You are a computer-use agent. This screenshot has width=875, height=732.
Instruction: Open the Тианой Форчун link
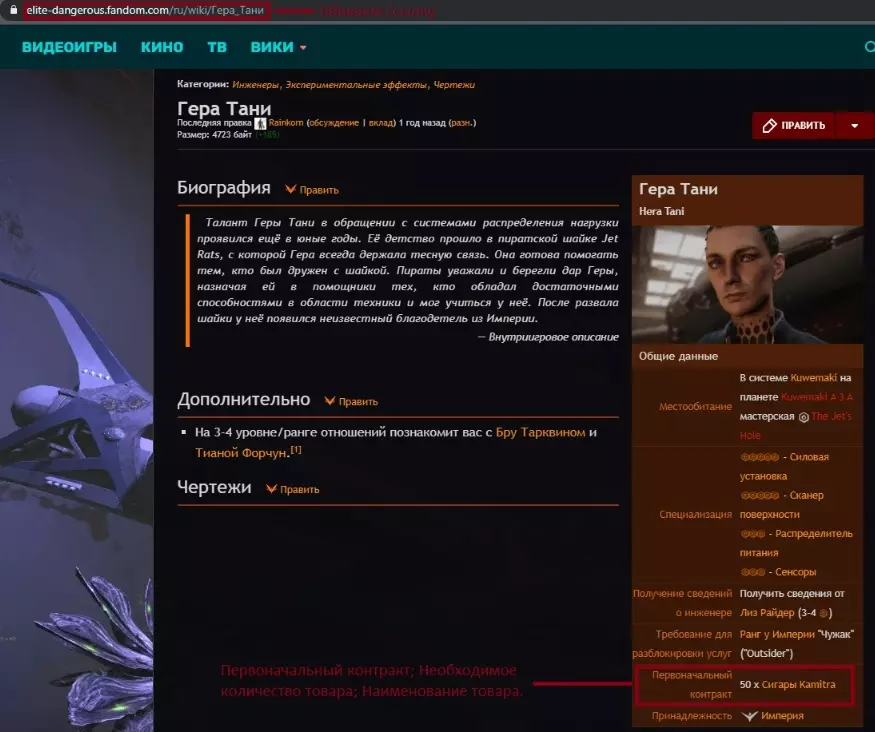coord(241,453)
